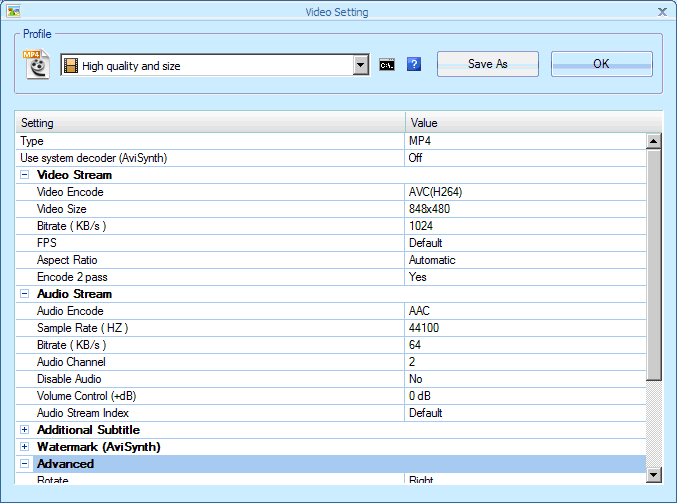
Task: Click the window app icon in title bar
Action: click(14, 11)
